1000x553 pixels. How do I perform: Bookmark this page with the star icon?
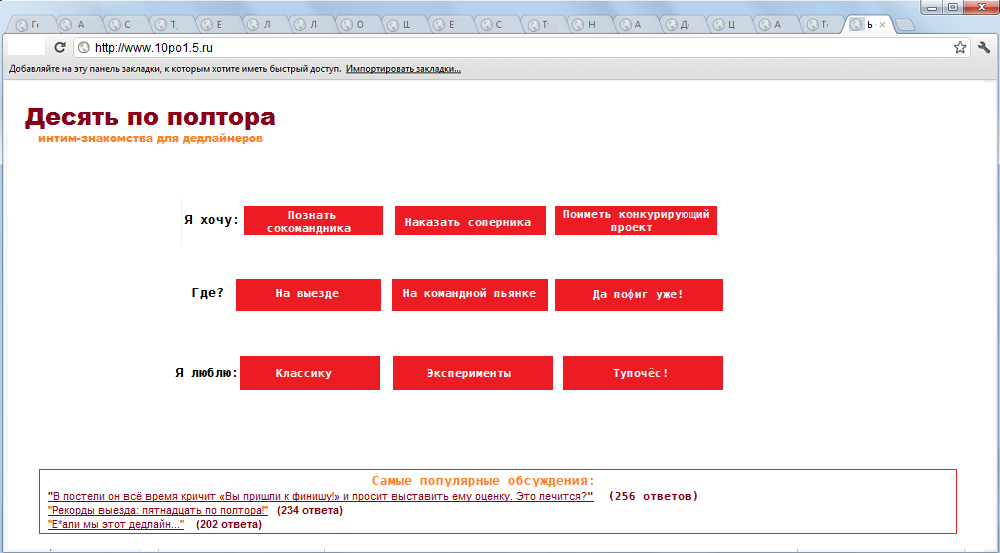960,47
